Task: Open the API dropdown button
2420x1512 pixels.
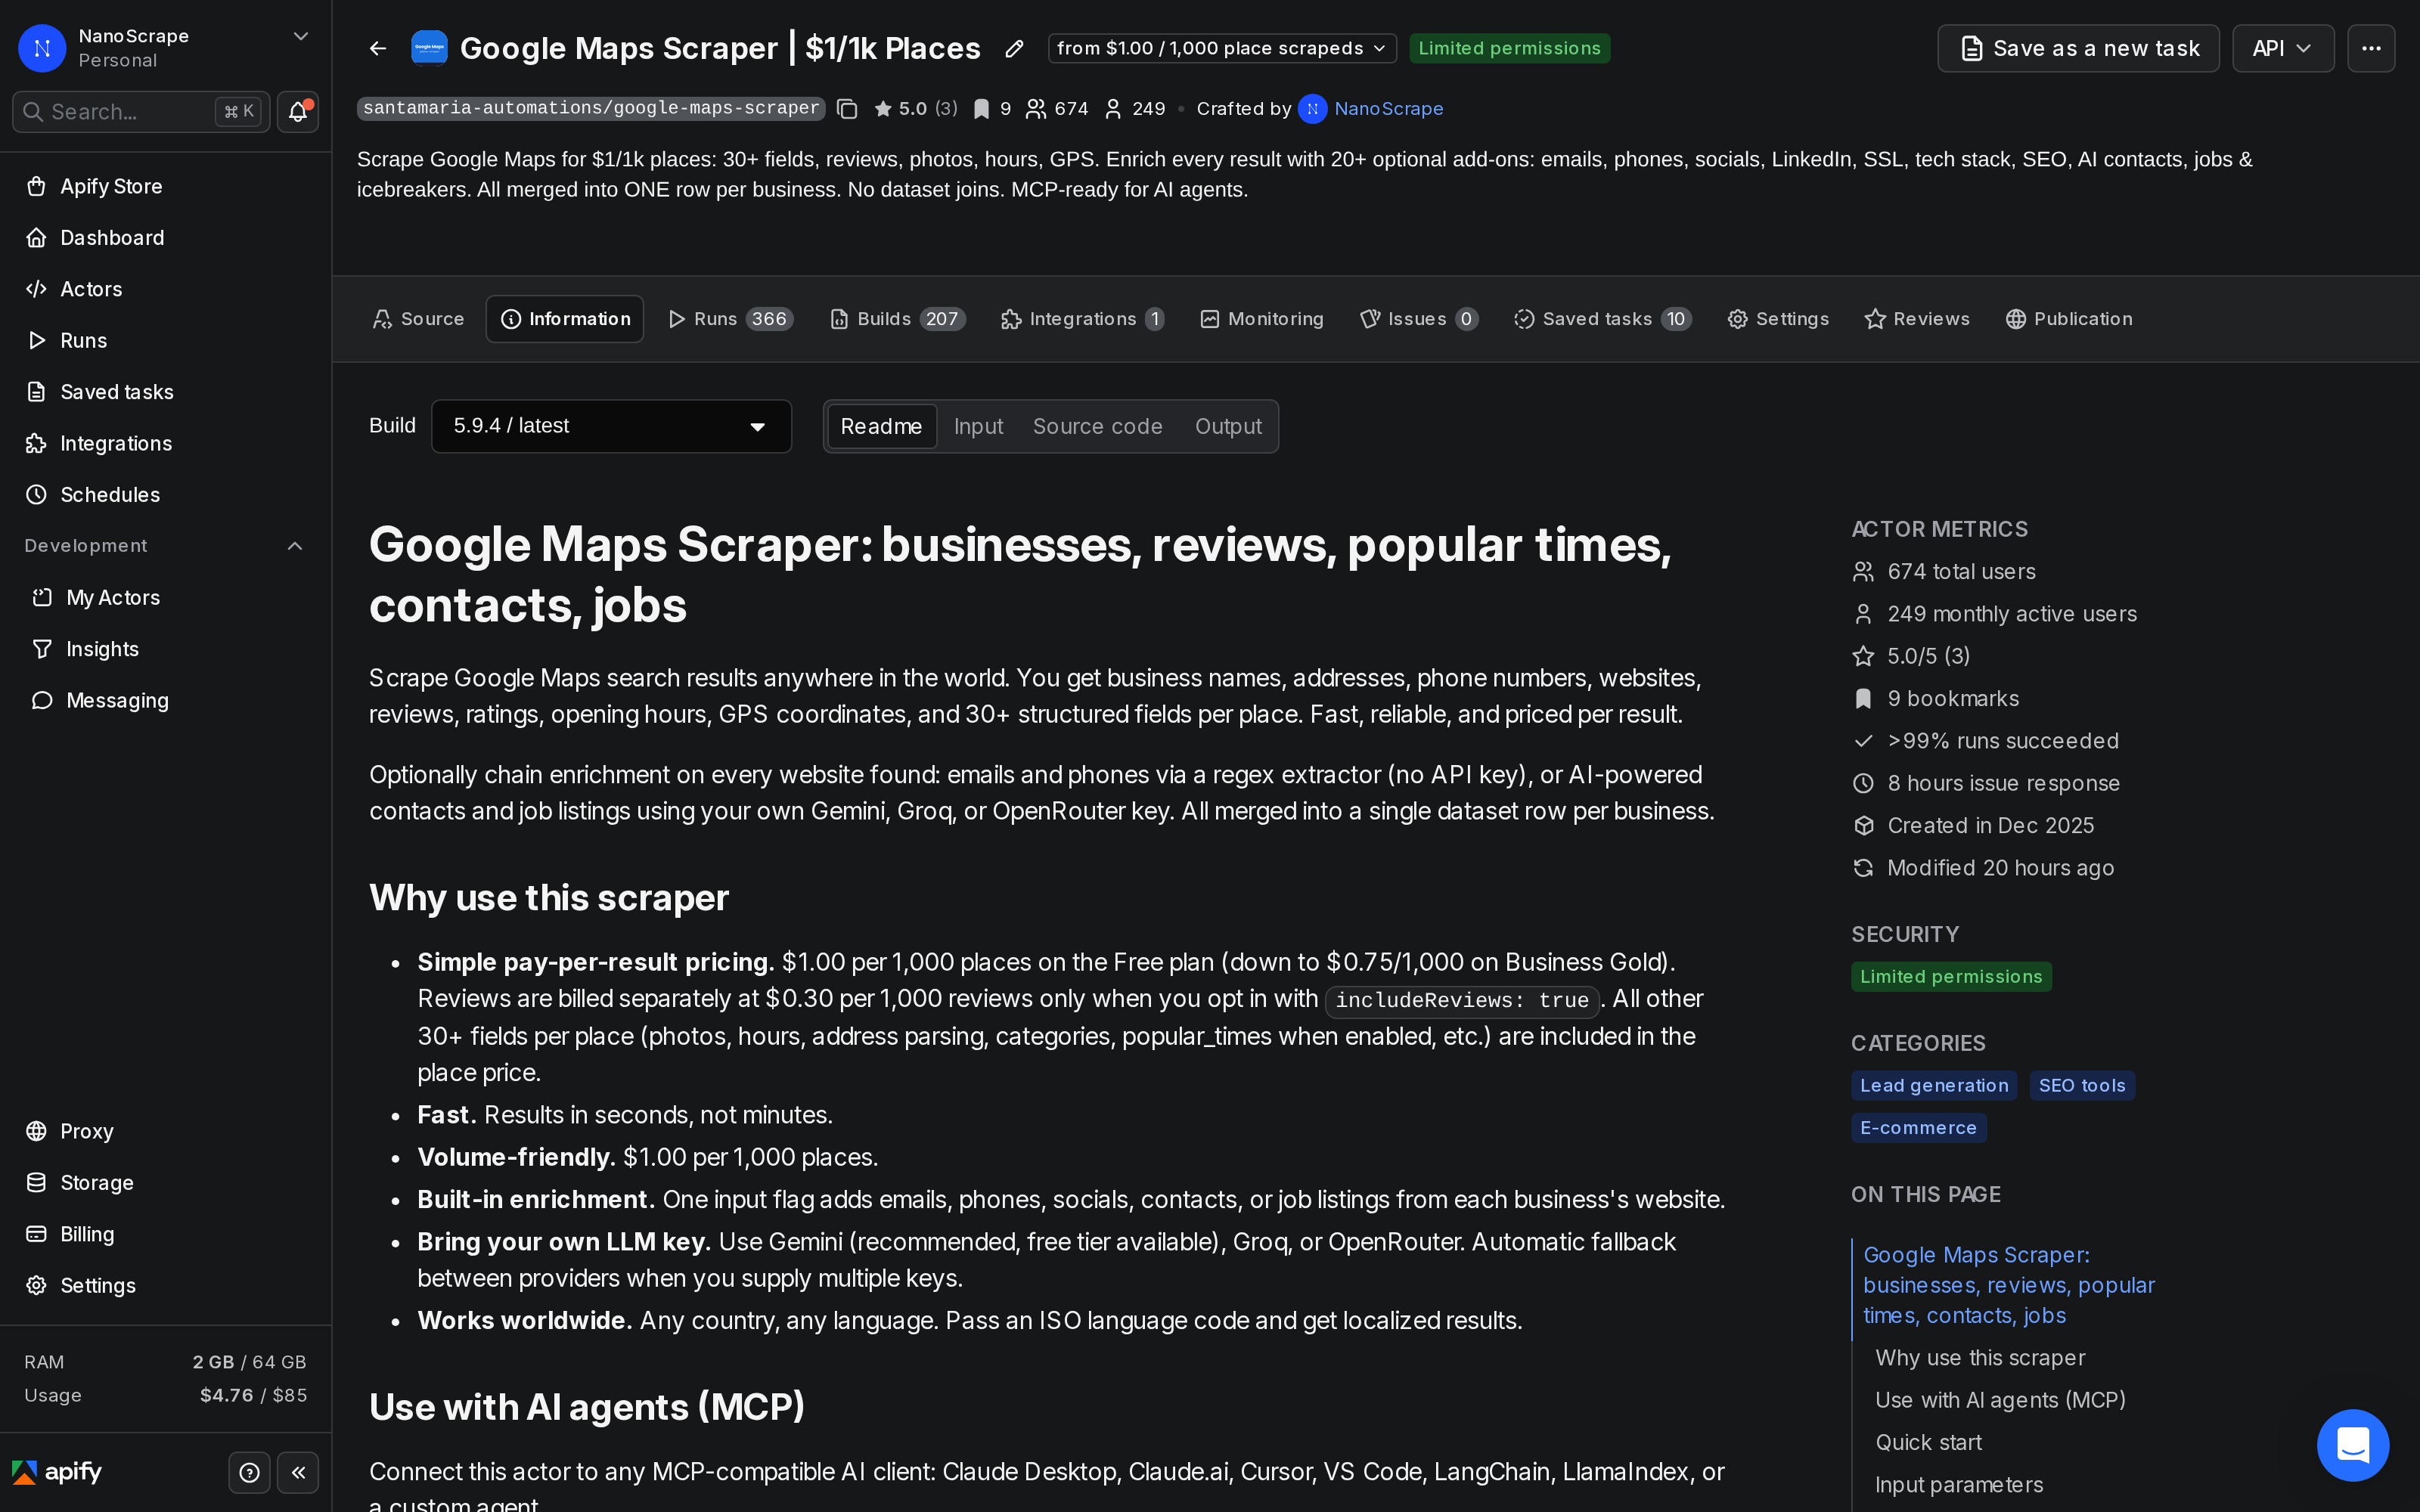Action: point(2283,48)
